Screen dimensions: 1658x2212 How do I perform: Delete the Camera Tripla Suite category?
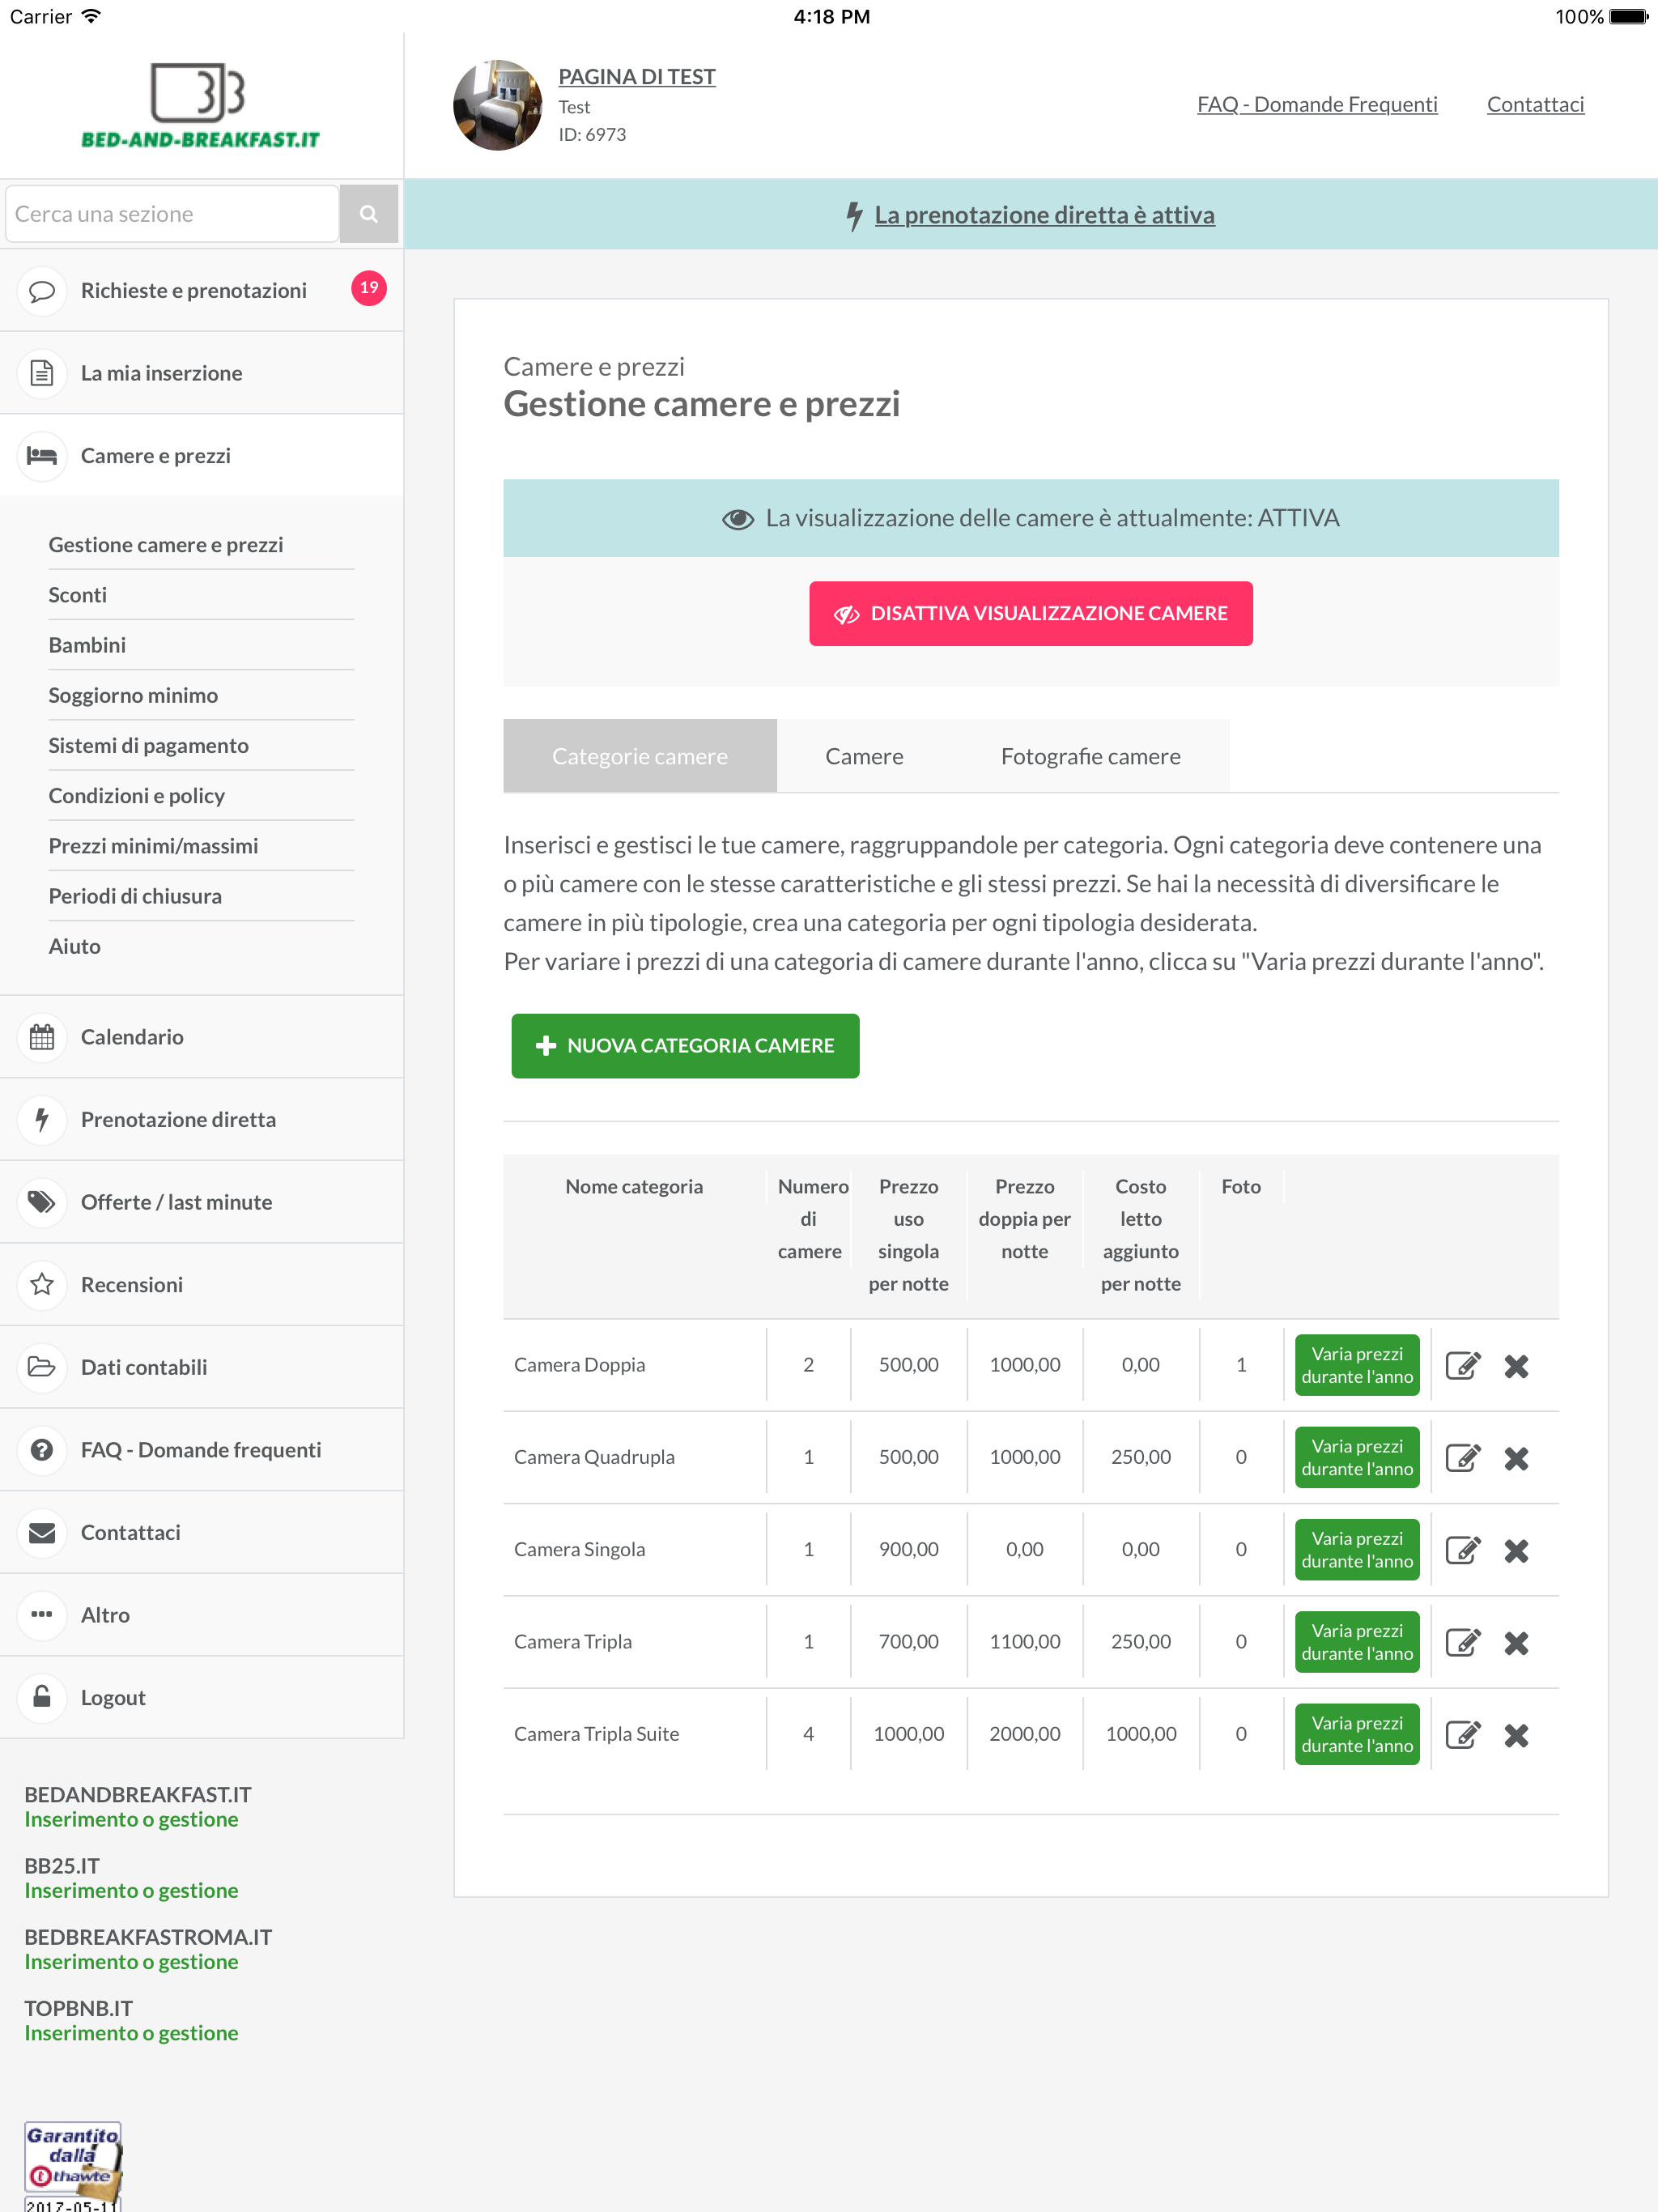pos(1516,1735)
